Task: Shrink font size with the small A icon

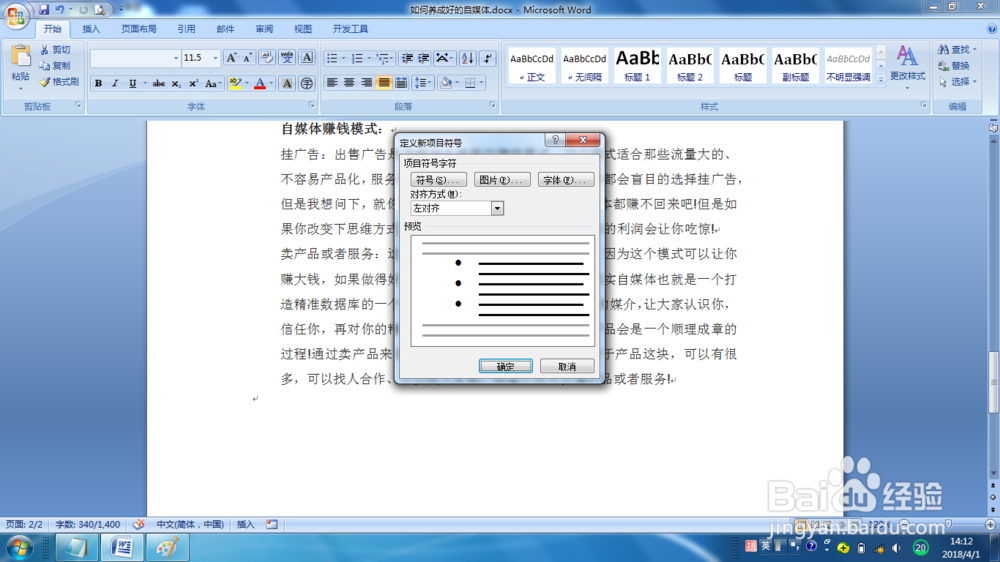Action: pos(247,58)
